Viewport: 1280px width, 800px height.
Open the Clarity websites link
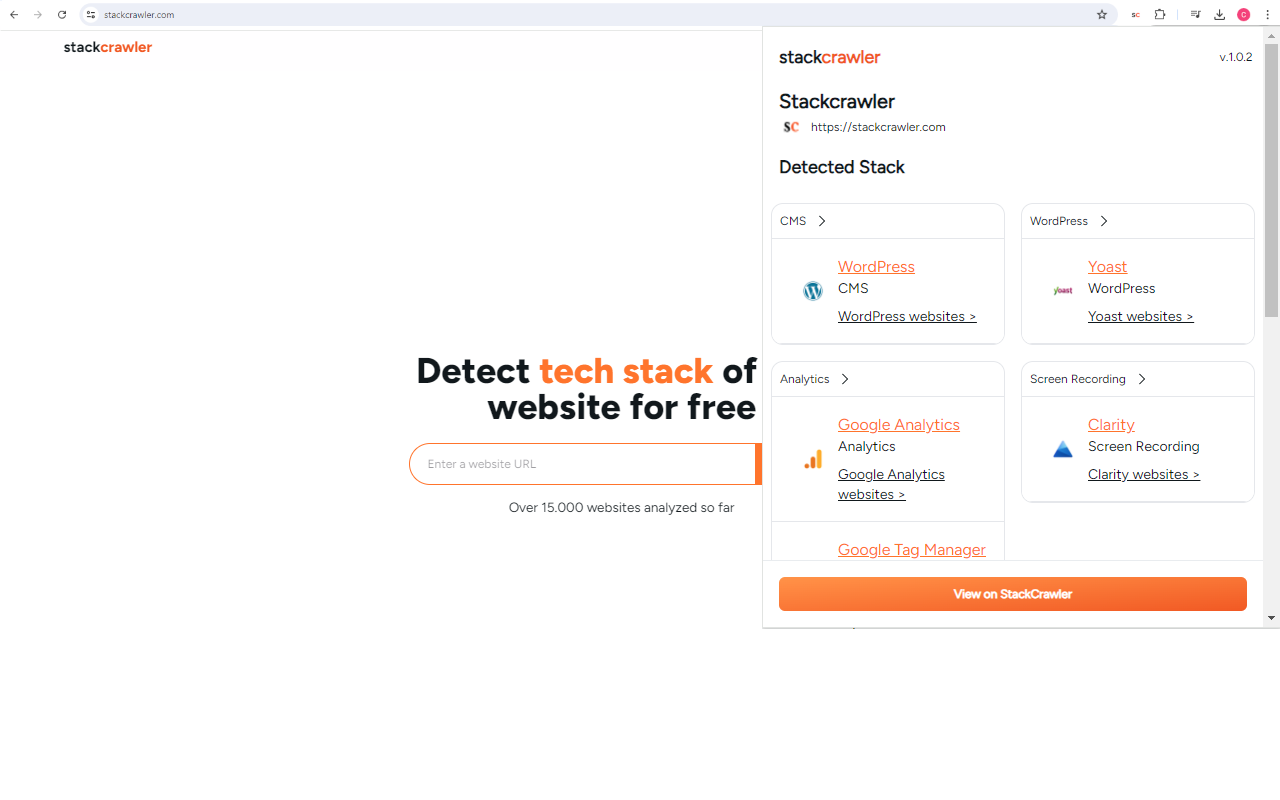(x=1144, y=474)
